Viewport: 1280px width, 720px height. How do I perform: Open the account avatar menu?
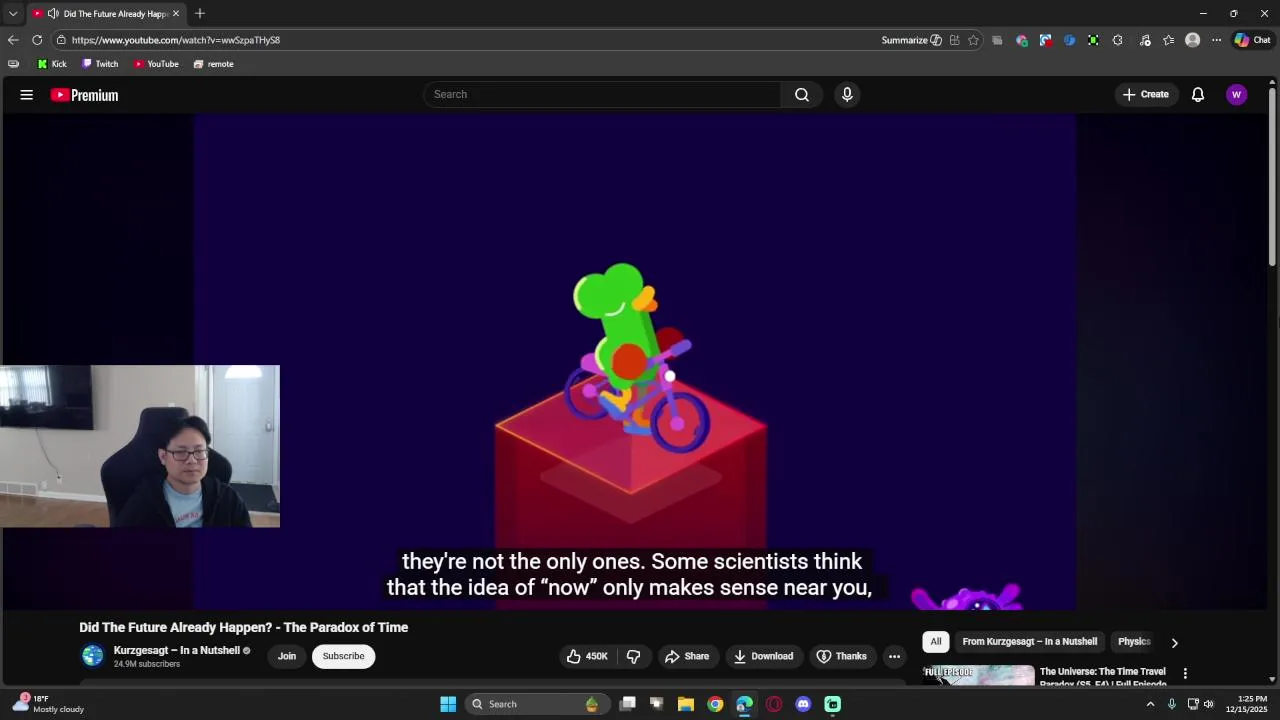click(1237, 95)
